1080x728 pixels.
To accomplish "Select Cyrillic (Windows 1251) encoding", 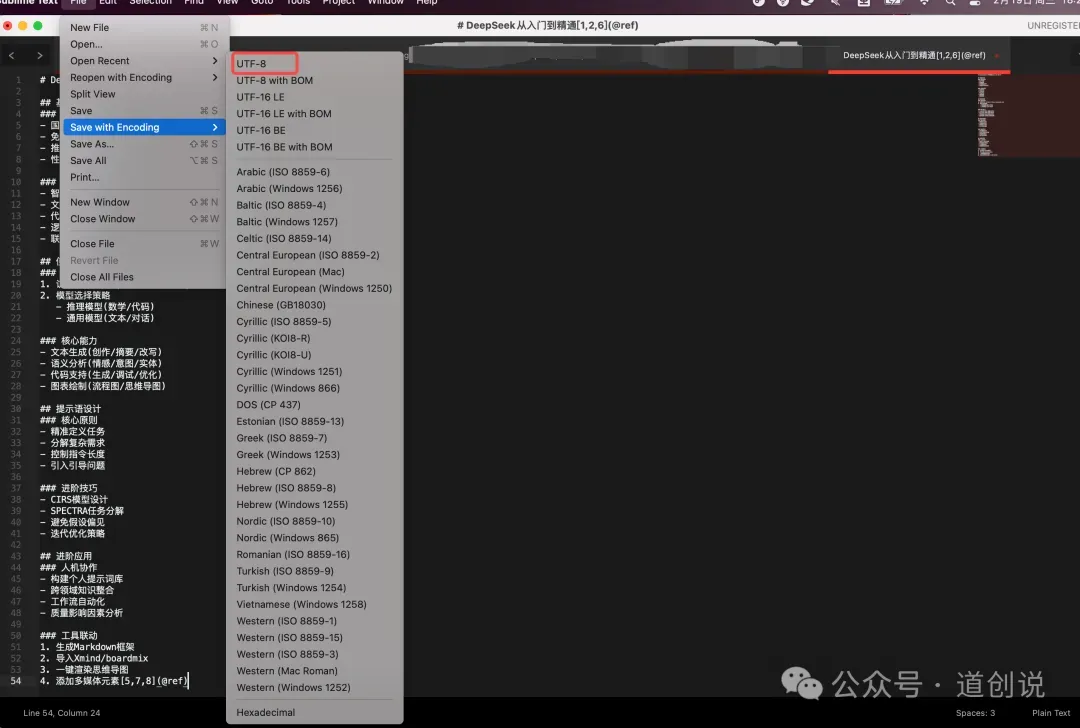I will (x=315, y=371).
